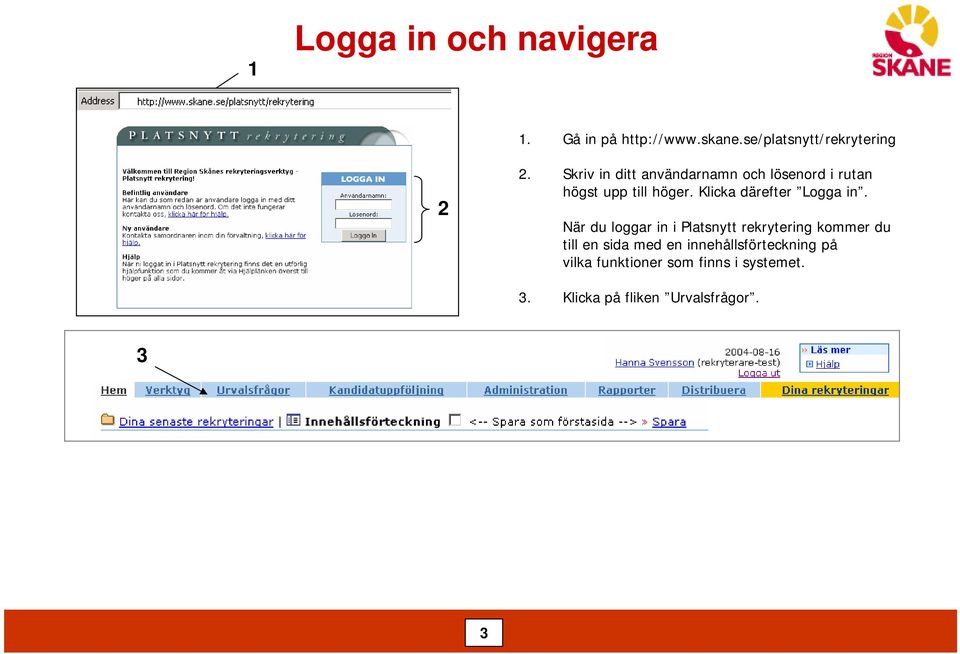Click the Spara link
Viewport: 960px width, 654px height.
click(x=669, y=421)
